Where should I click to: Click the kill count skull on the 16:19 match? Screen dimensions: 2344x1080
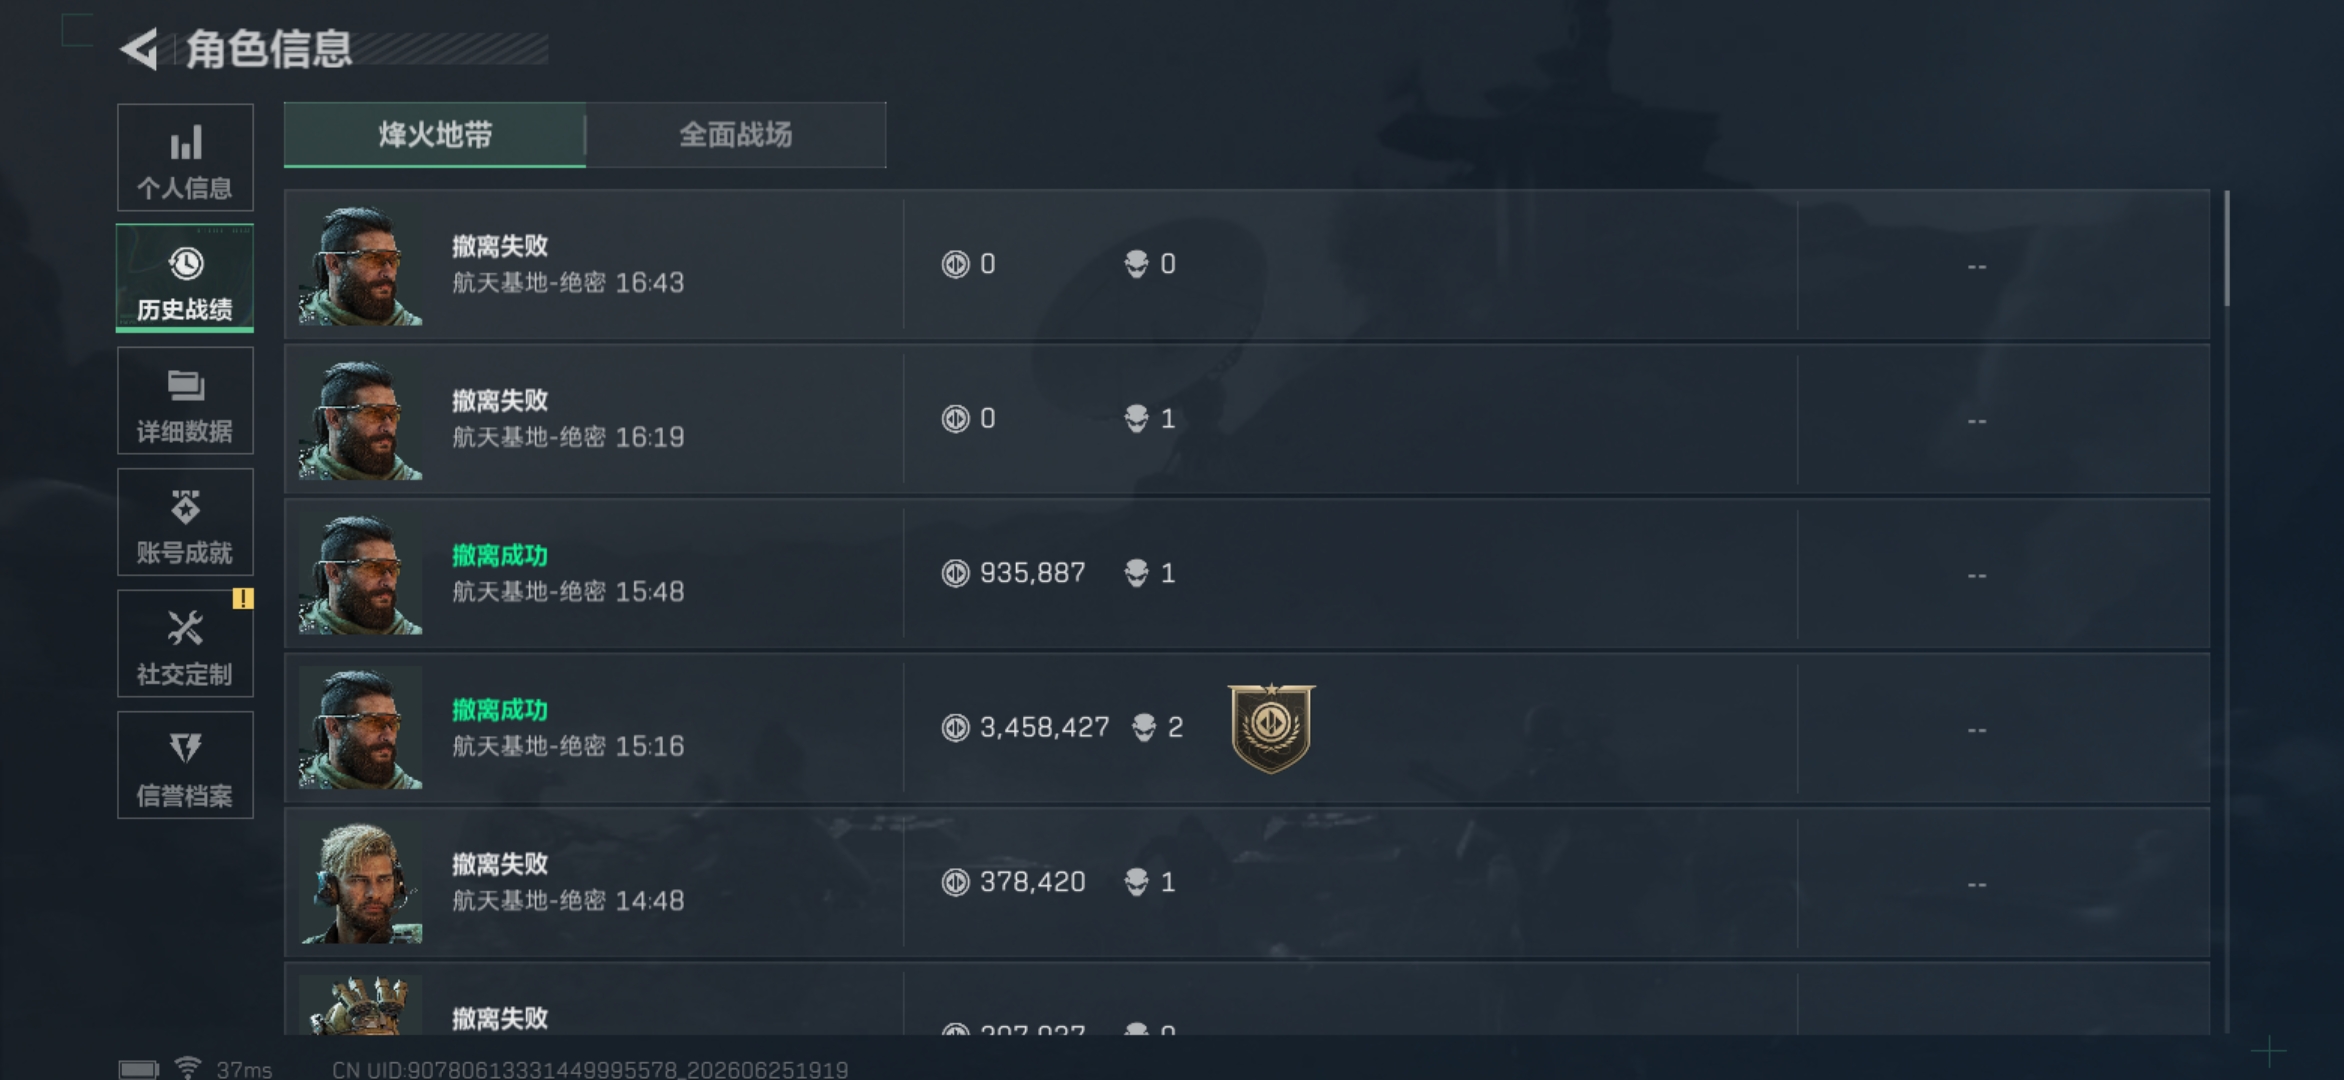(x=1137, y=418)
